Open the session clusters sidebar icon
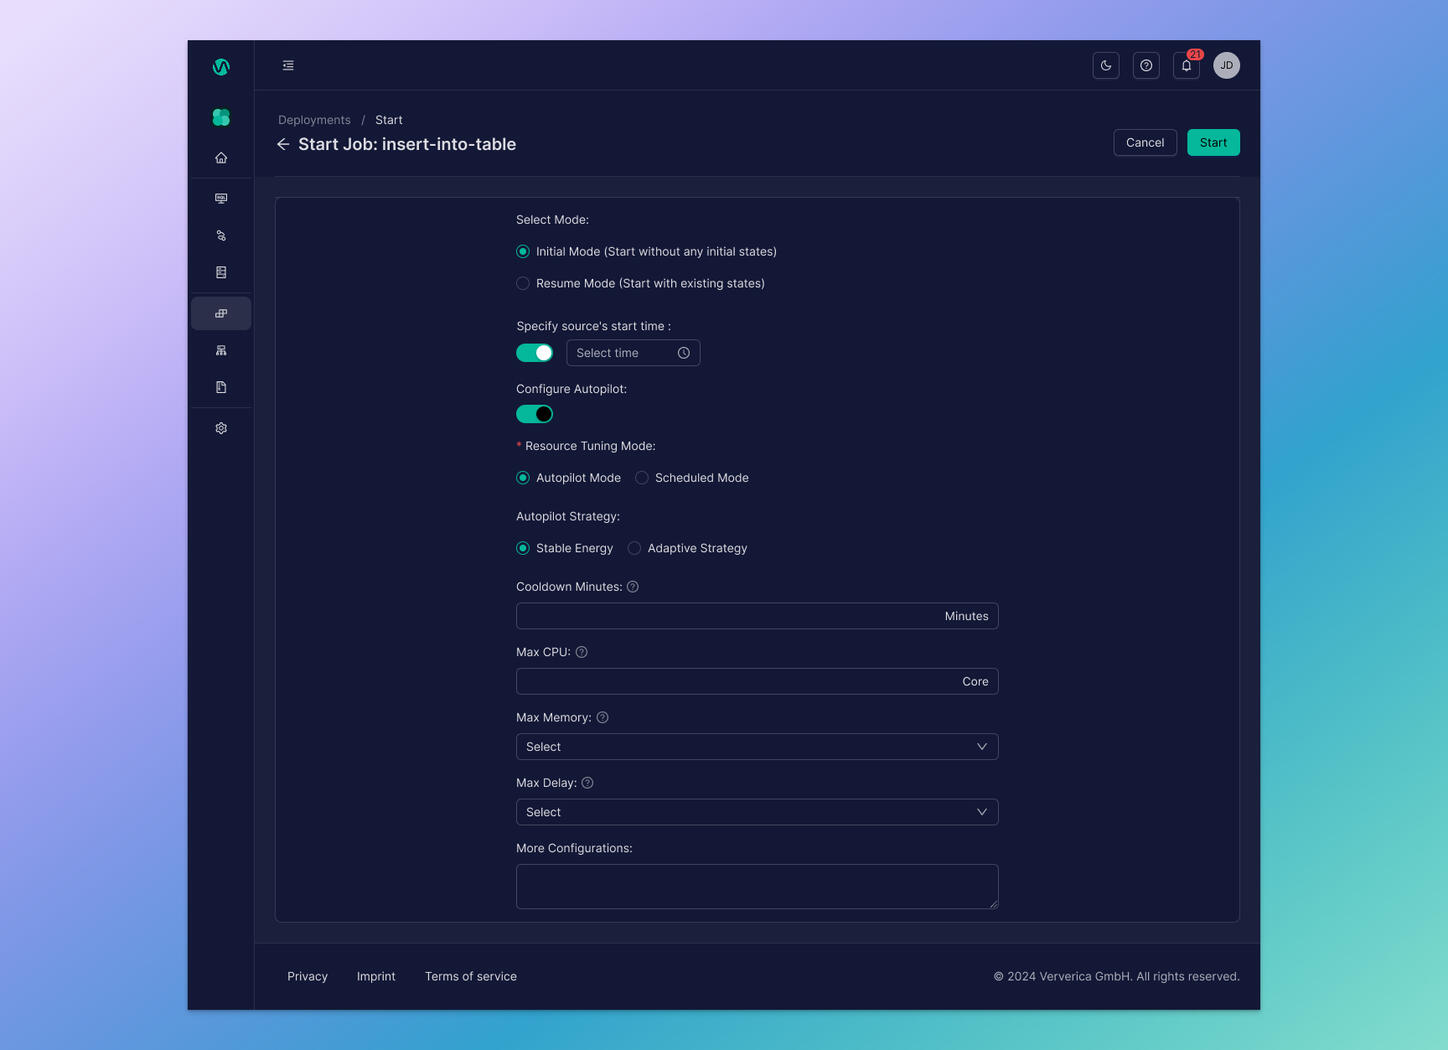The height and width of the screenshot is (1050, 1448). 220,349
